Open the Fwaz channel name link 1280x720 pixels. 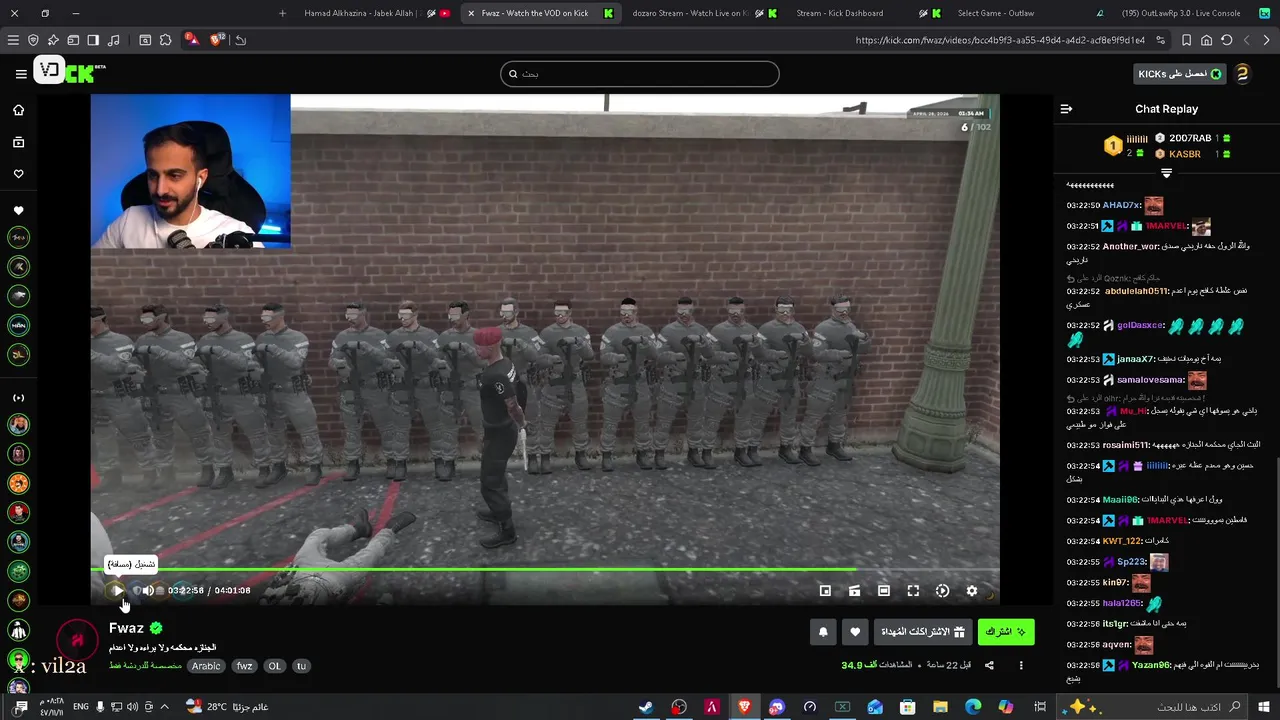126,628
